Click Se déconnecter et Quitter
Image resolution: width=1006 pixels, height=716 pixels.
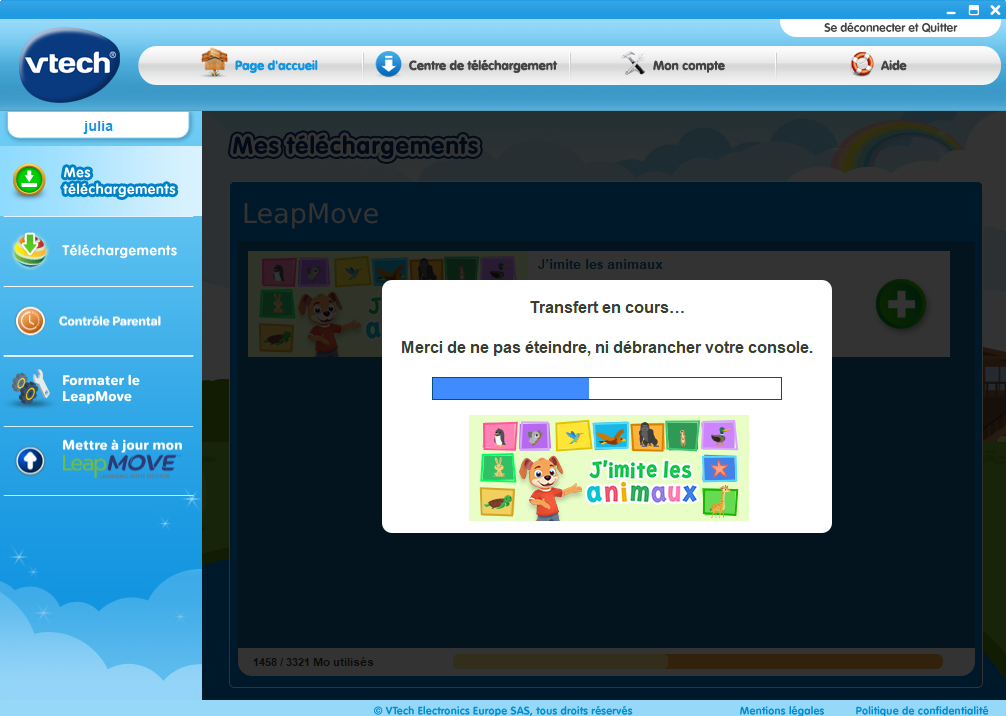pyautogui.click(x=890, y=28)
